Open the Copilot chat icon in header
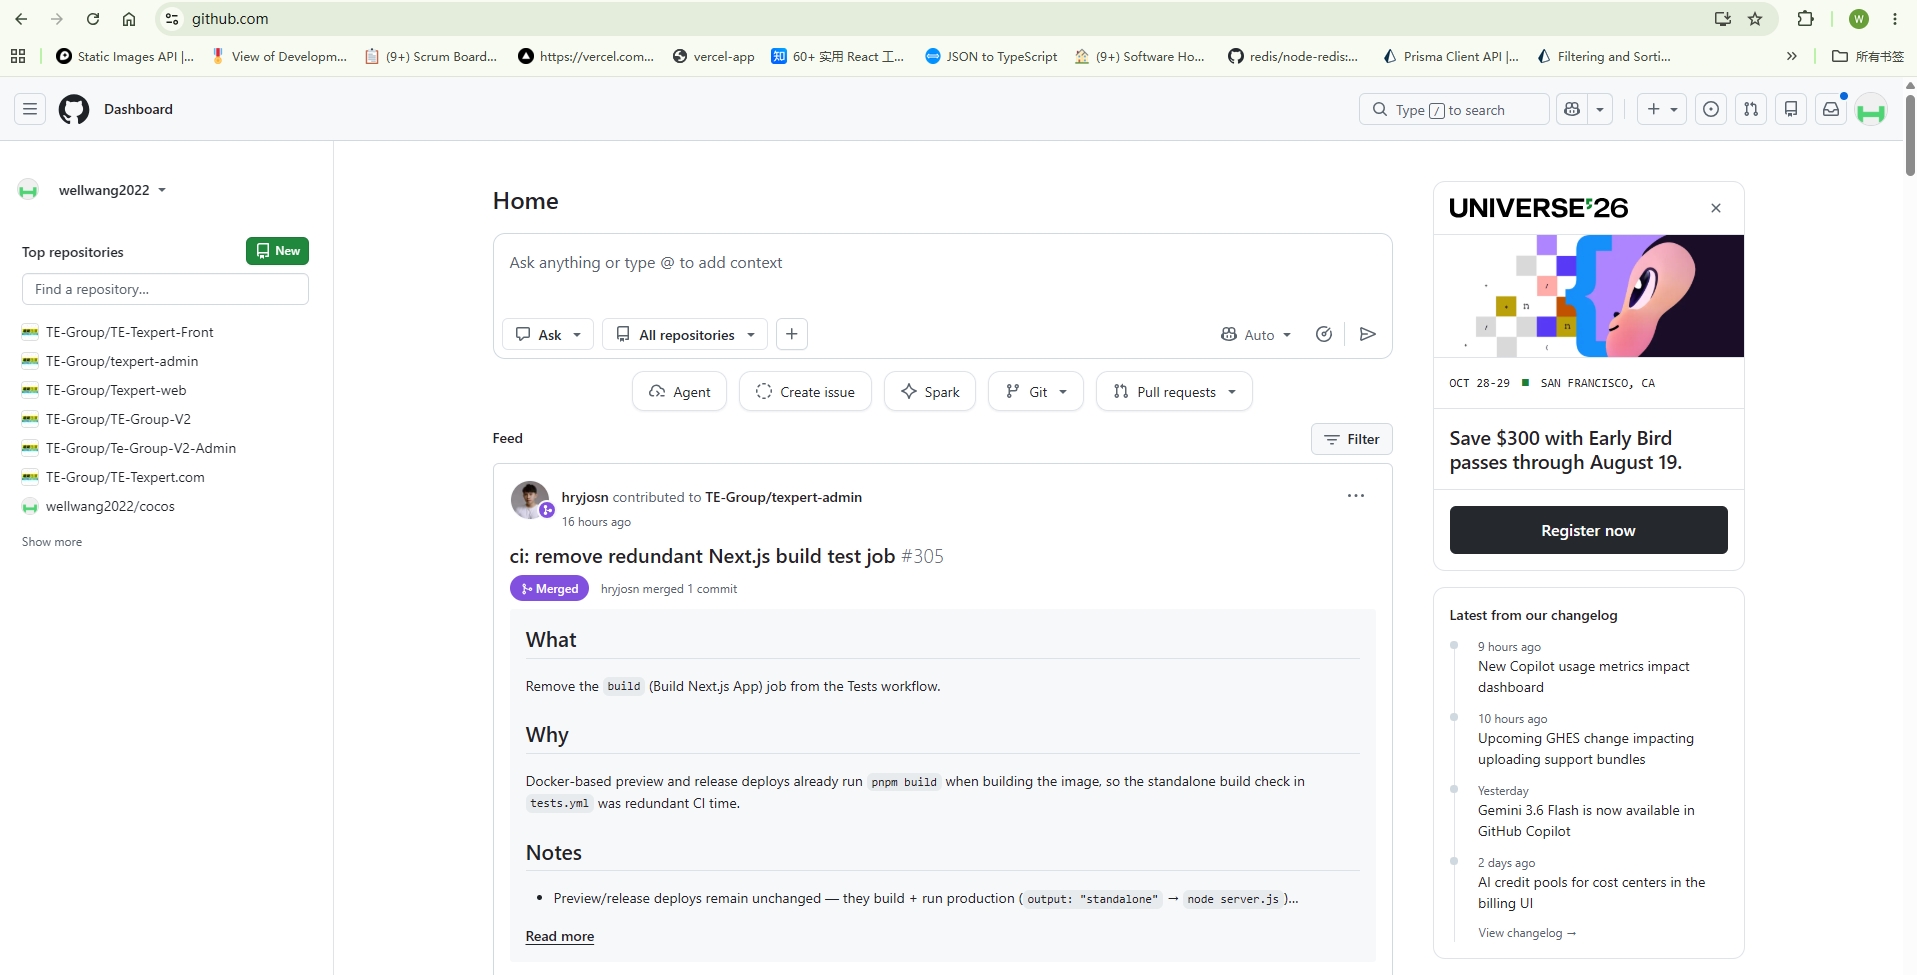Image resolution: width=1917 pixels, height=975 pixels. point(1572,109)
